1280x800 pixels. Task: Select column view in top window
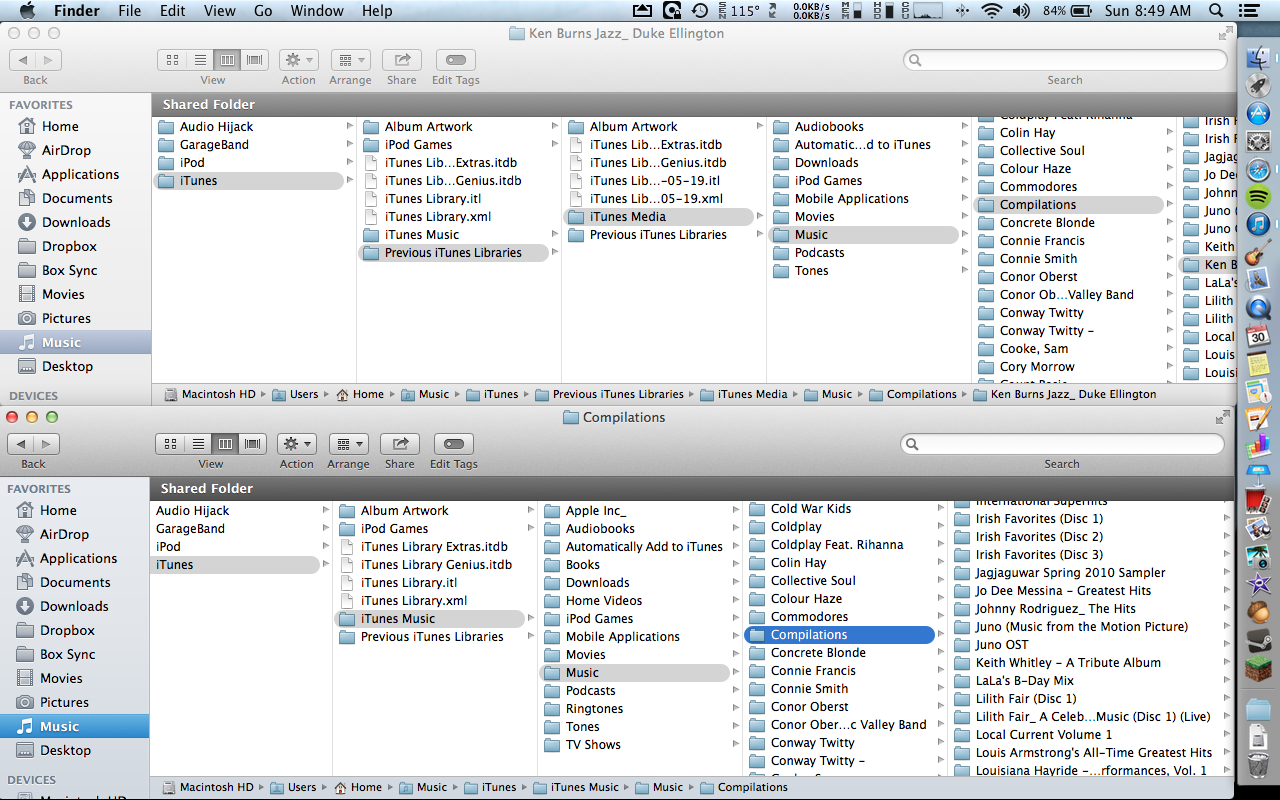(x=227, y=60)
